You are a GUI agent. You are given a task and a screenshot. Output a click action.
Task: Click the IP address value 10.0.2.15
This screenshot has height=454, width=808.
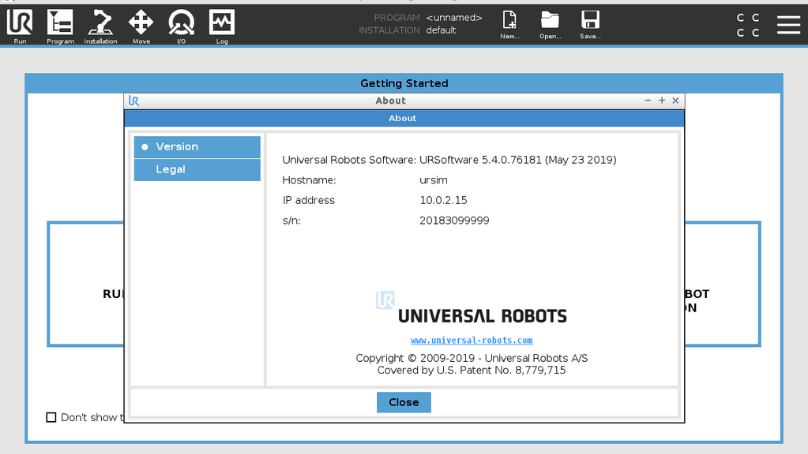[x=443, y=200]
